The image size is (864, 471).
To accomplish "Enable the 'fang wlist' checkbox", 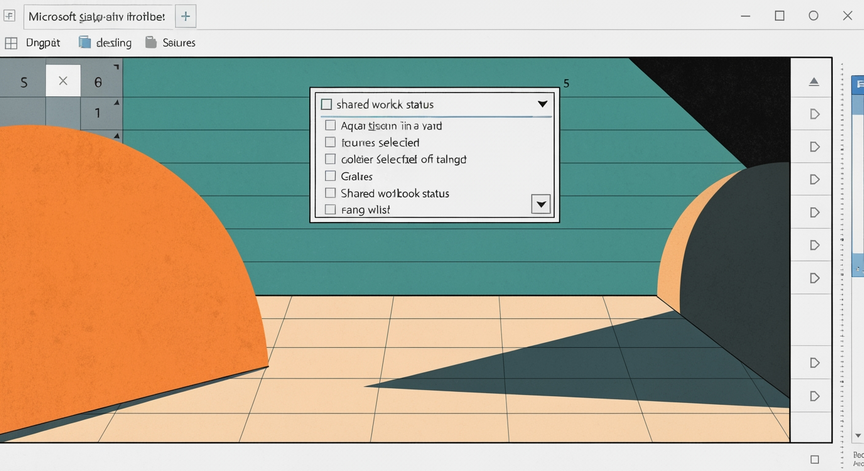I will (330, 209).
